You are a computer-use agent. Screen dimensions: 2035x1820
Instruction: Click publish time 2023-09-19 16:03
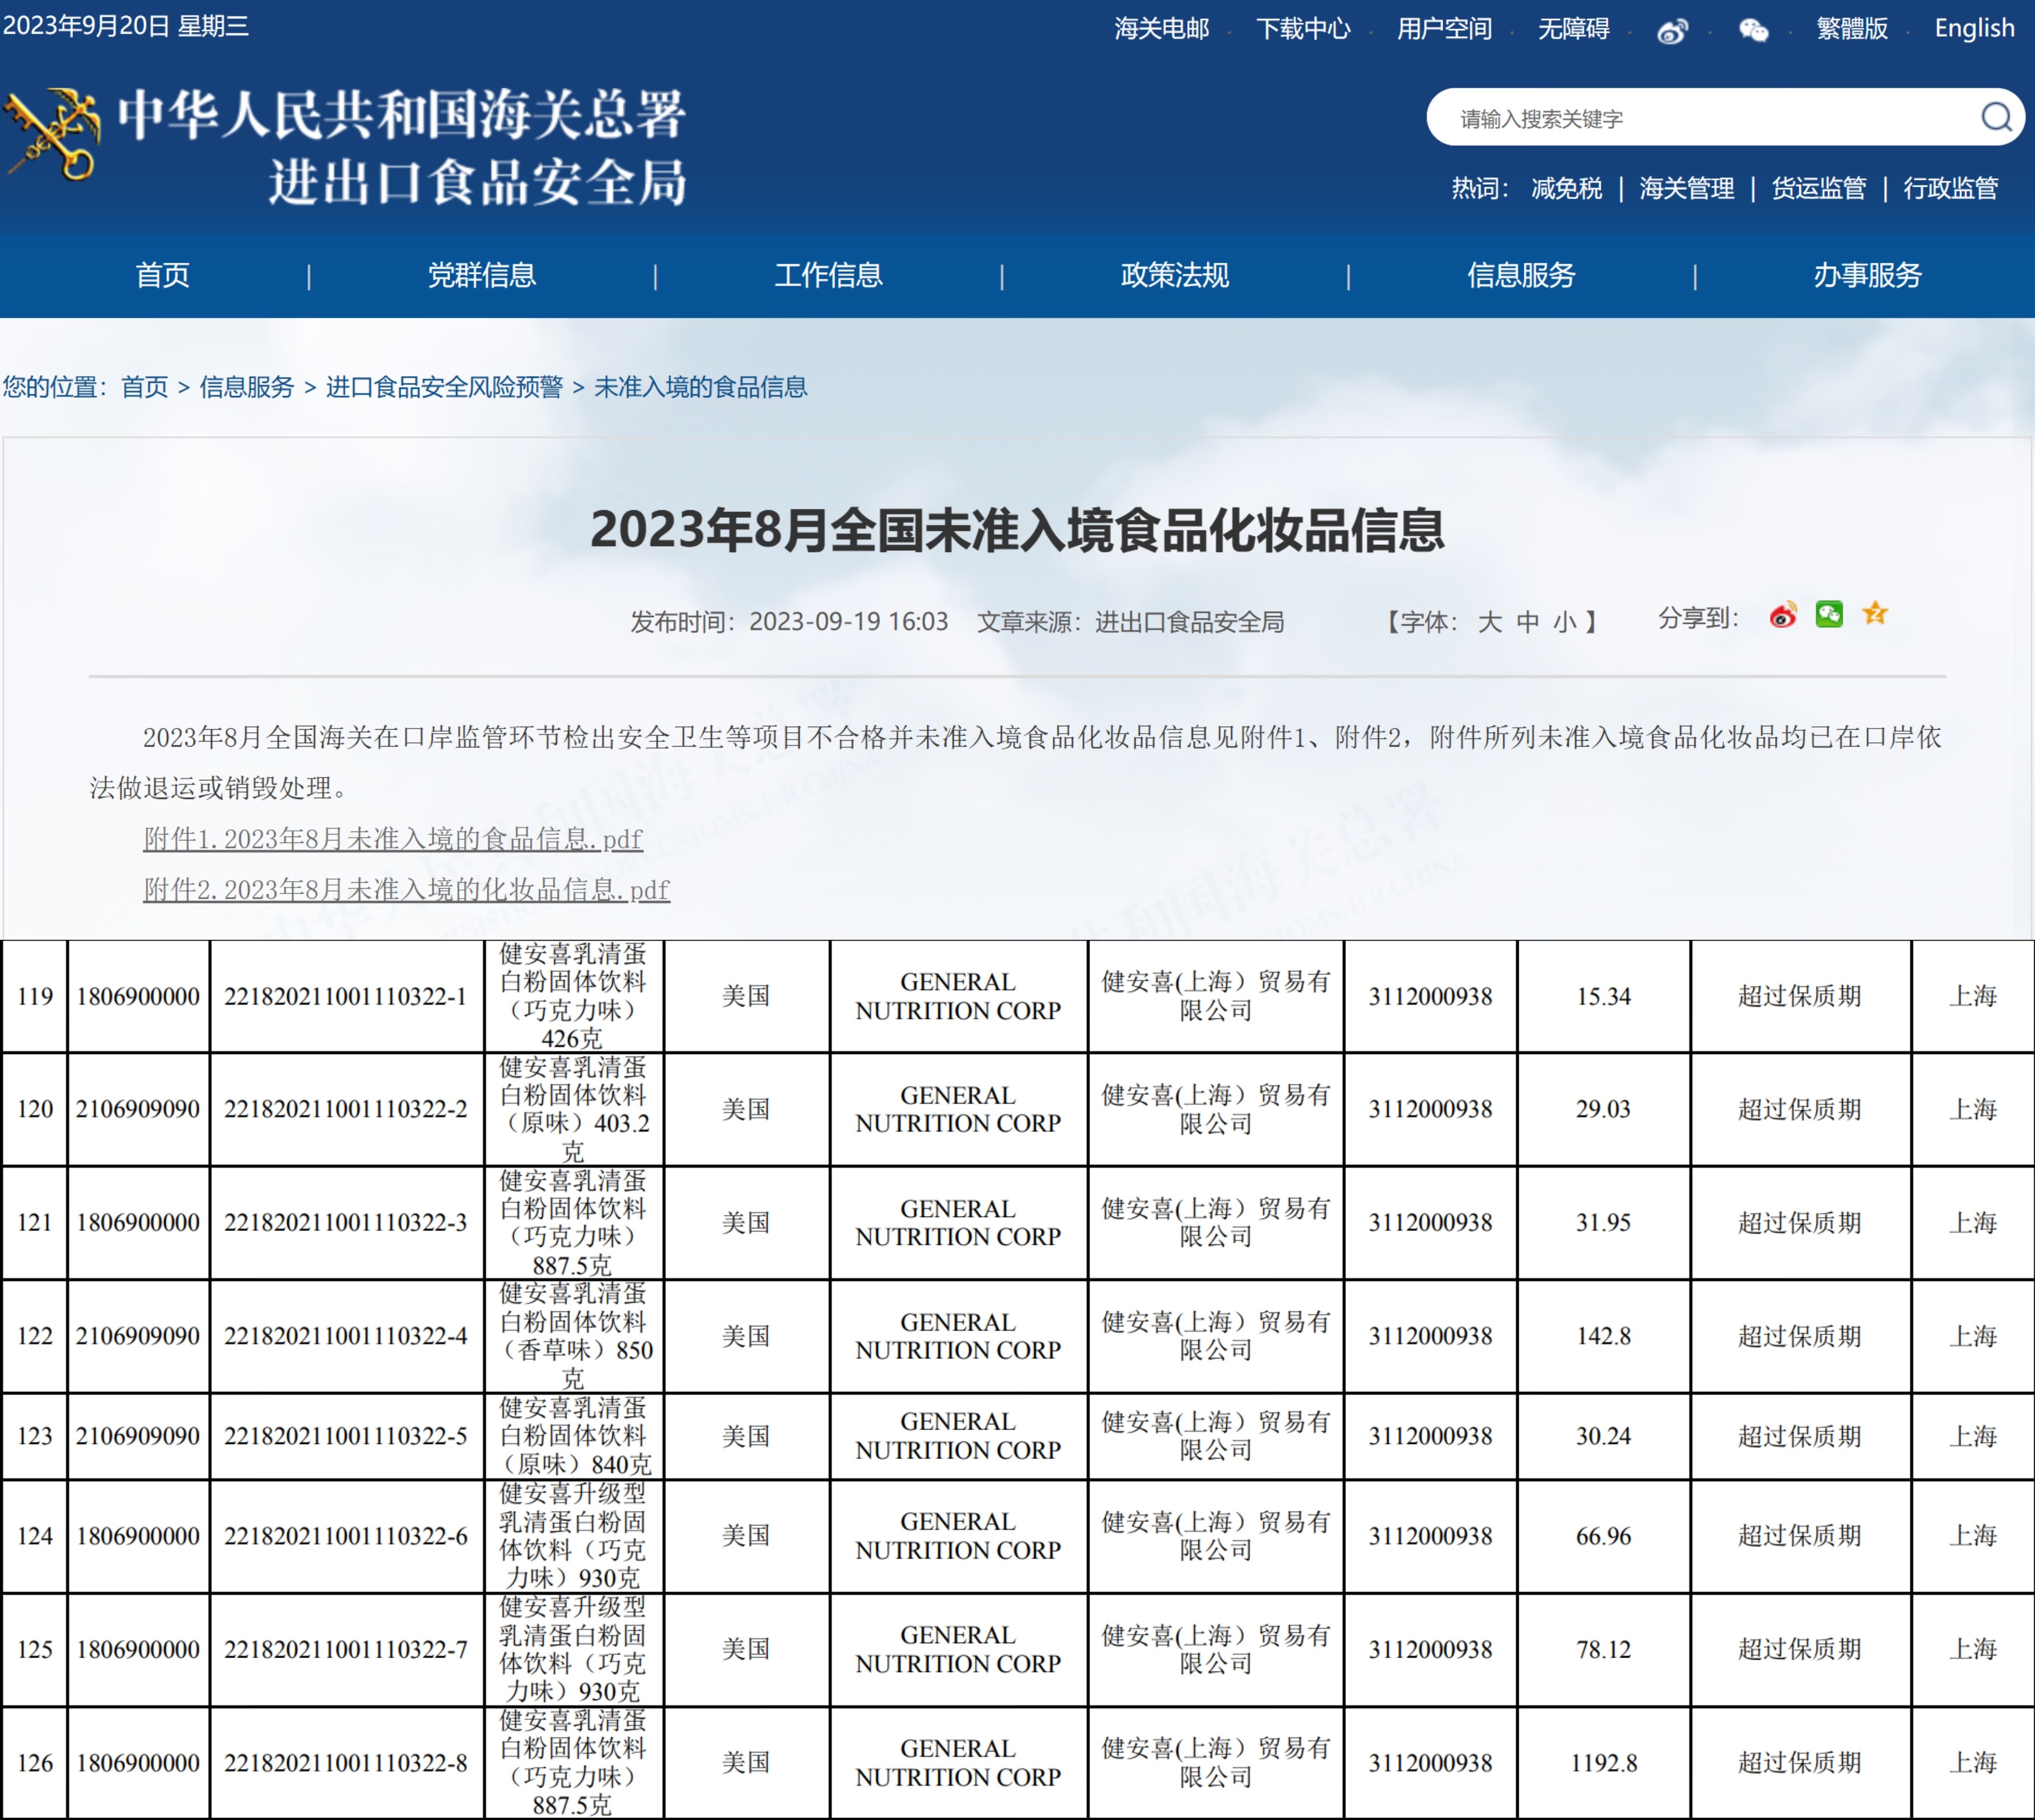tap(848, 622)
